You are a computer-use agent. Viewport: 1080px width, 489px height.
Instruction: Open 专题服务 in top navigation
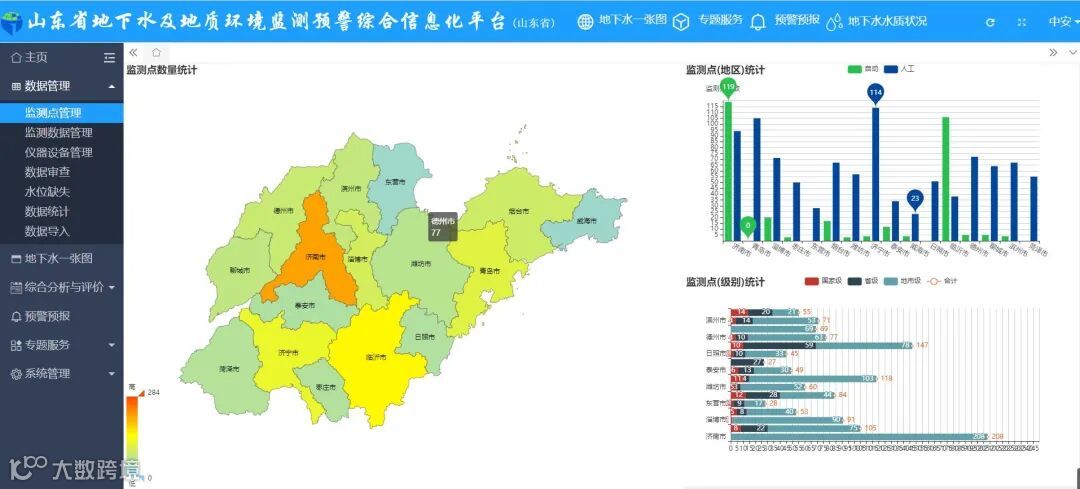[720, 20]
